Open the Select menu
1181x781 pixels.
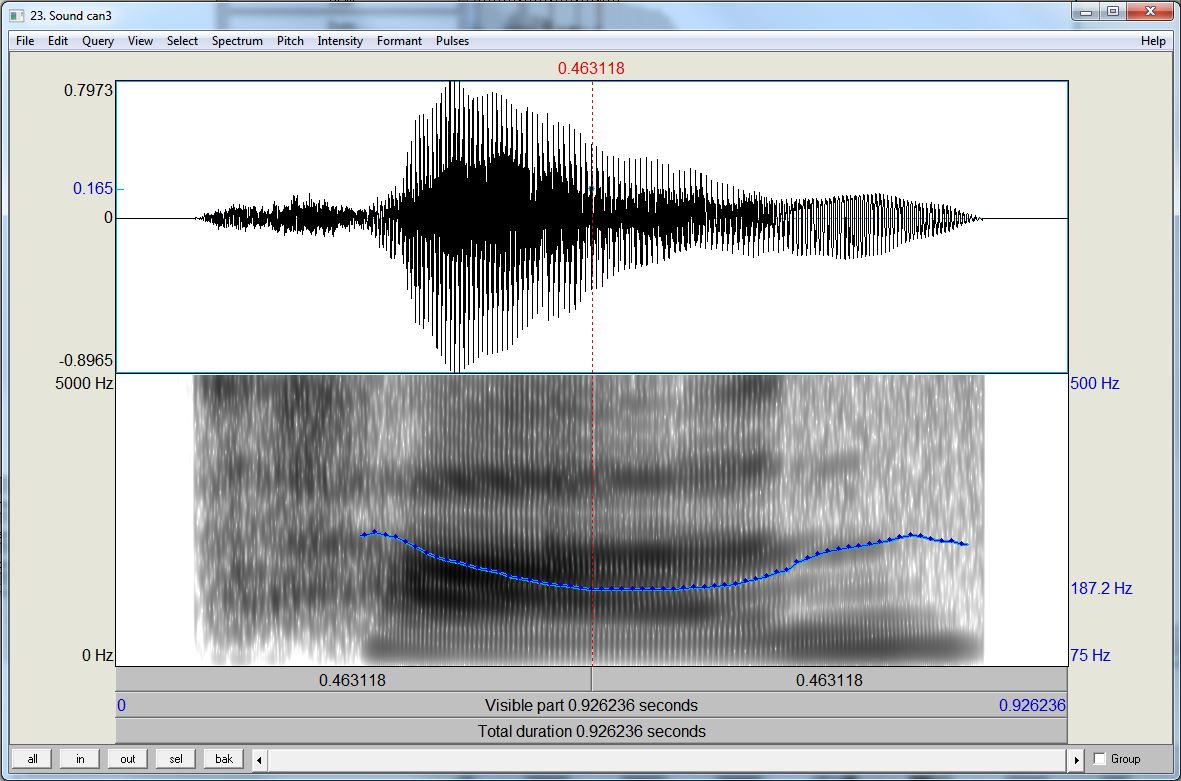[182, 41]
